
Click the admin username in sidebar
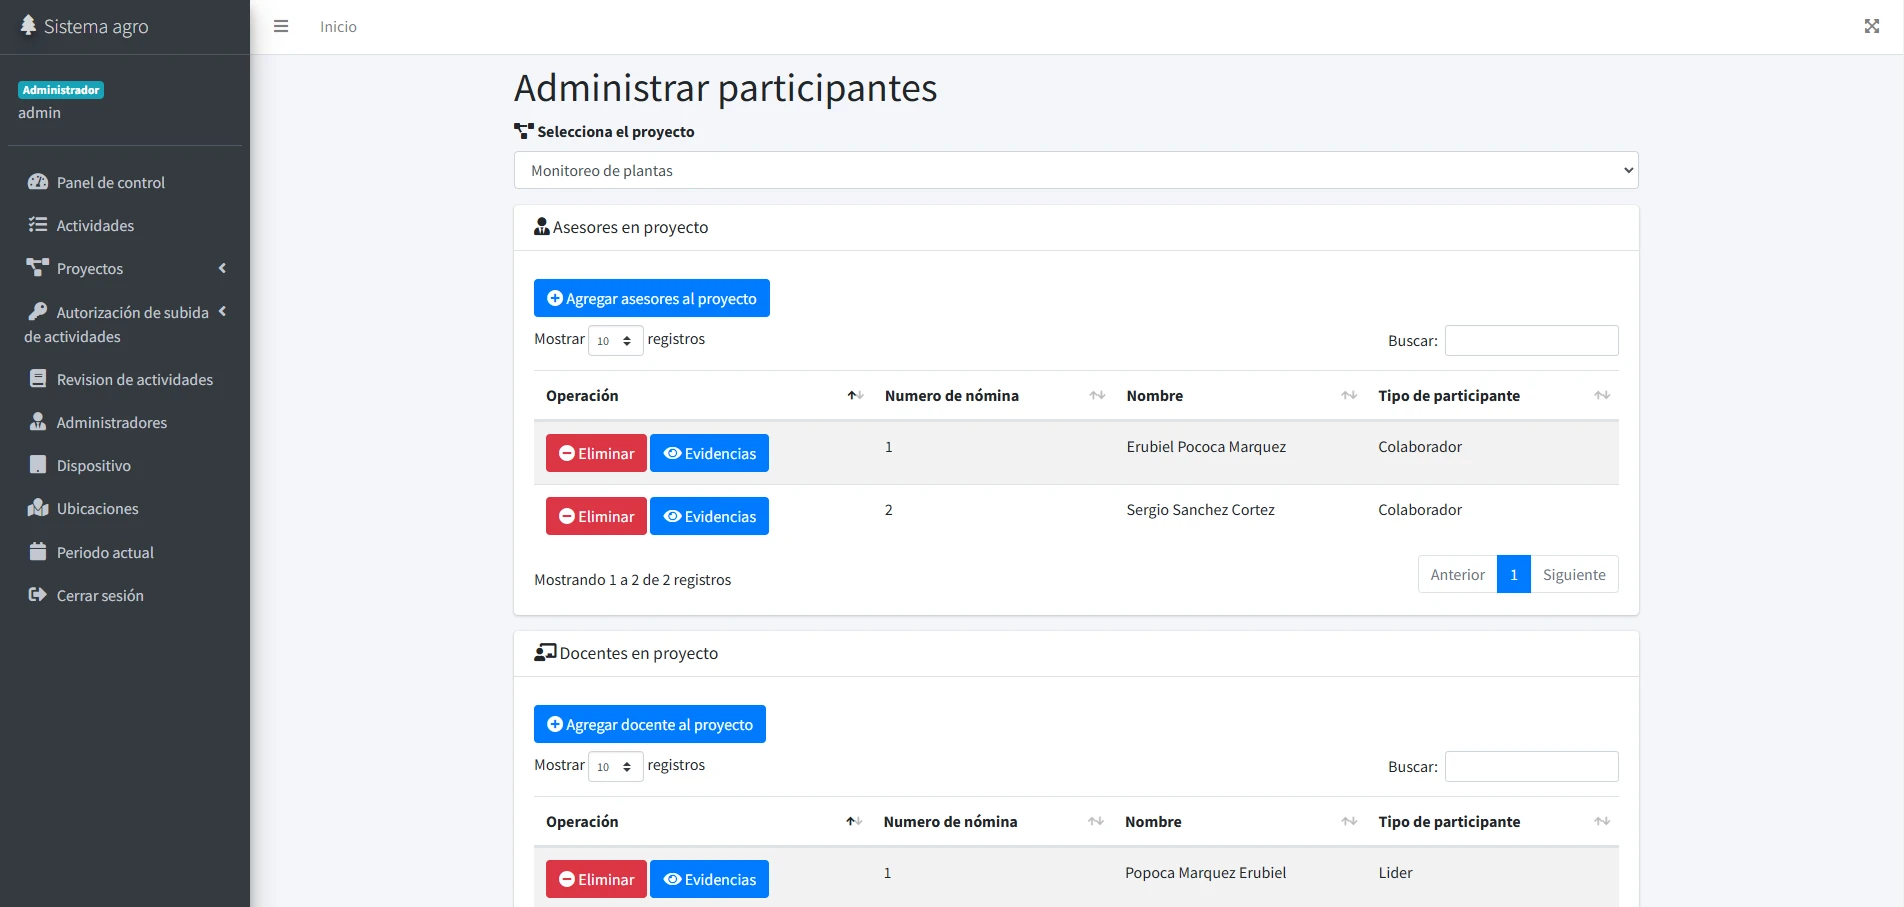click(39, 113)
